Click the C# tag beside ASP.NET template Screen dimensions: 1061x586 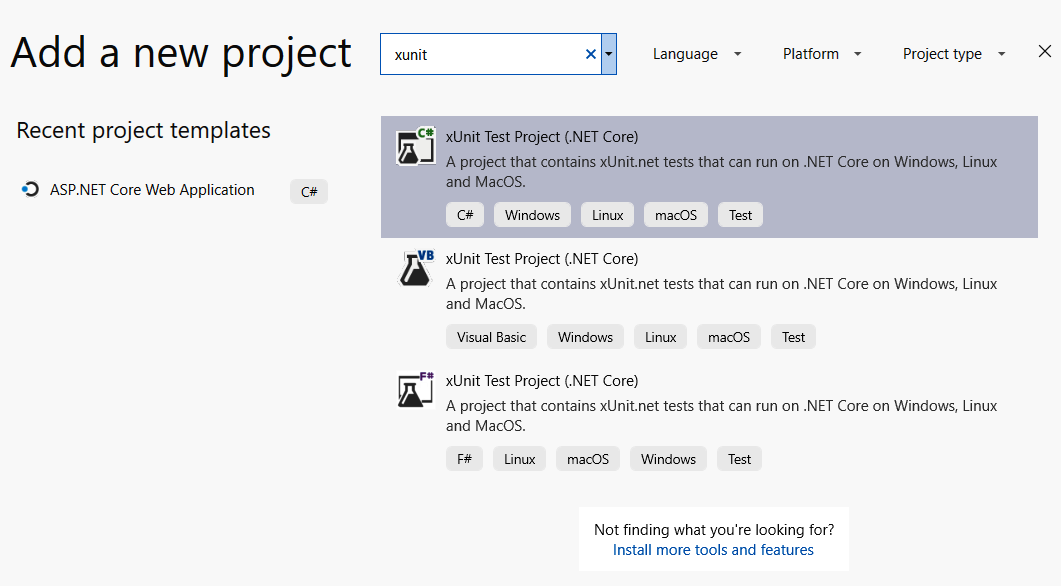coord(309,192)
